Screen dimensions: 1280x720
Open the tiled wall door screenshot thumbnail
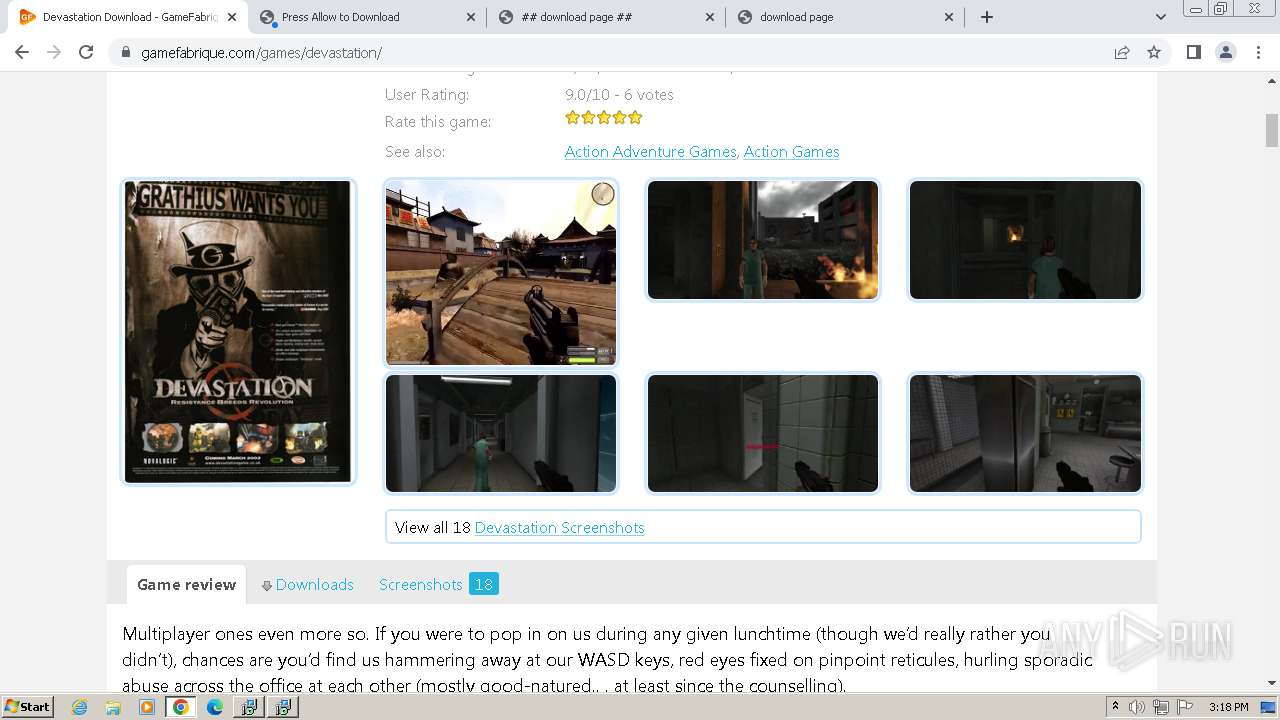tap(763, 433)
